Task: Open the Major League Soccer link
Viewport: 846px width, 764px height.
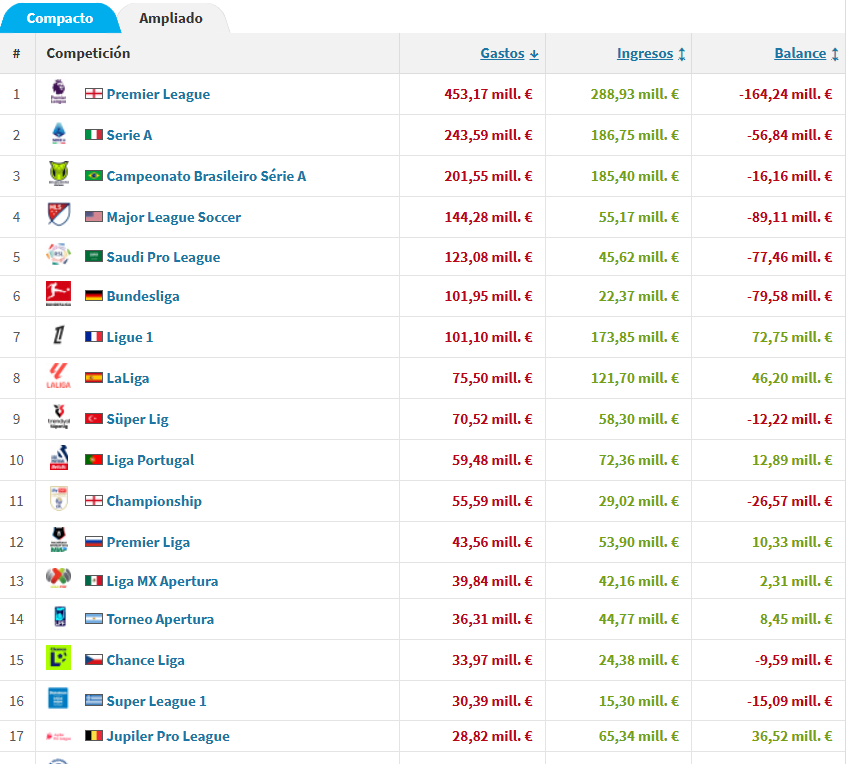Action: coord(174,217)
